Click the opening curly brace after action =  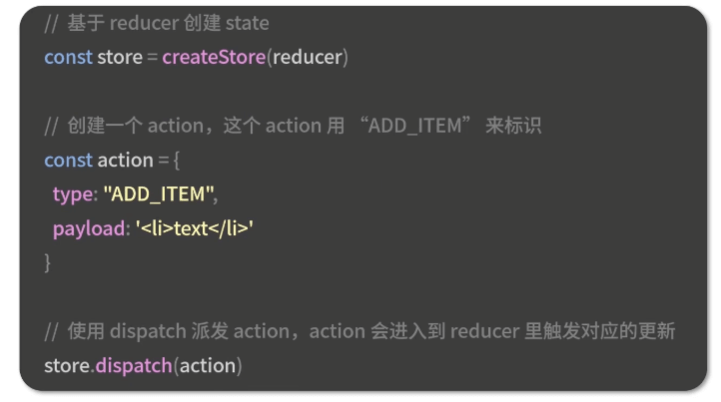click(177, 161)
